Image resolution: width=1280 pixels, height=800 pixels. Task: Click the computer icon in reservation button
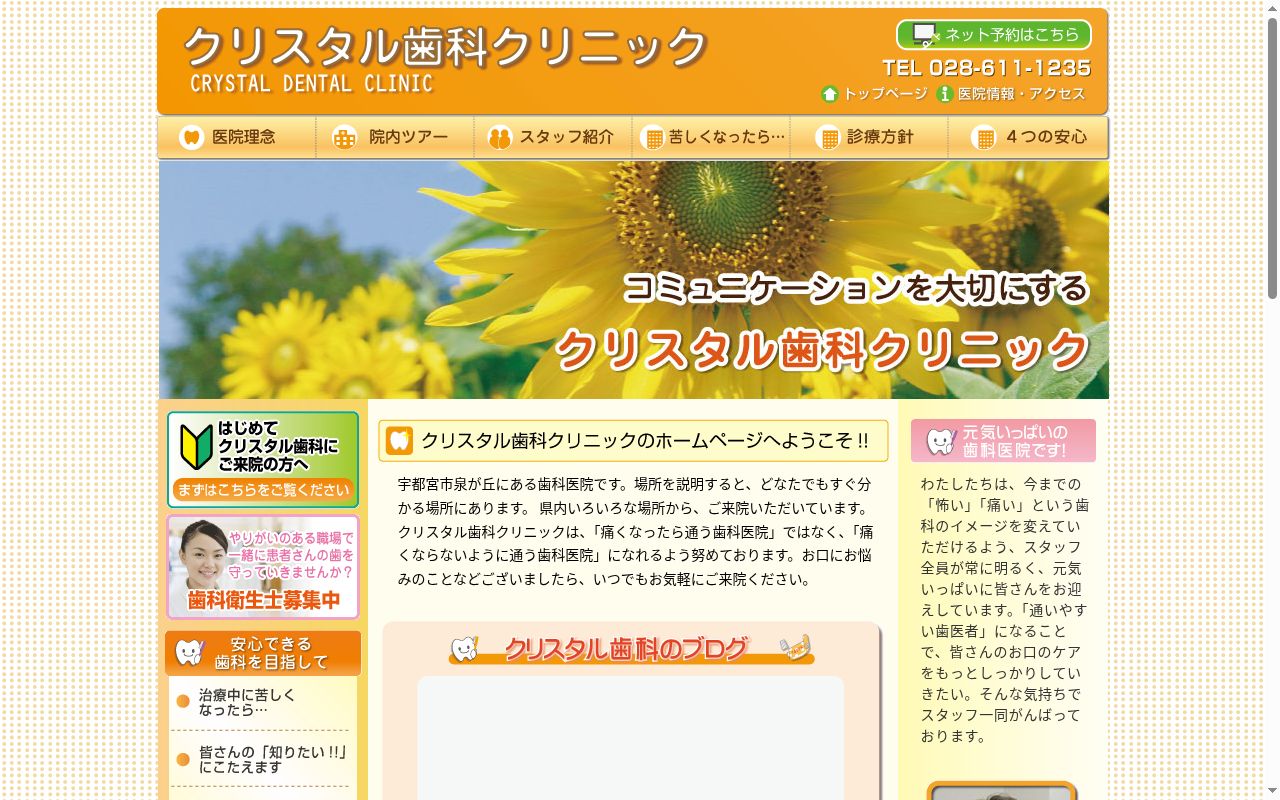(925, 35)
